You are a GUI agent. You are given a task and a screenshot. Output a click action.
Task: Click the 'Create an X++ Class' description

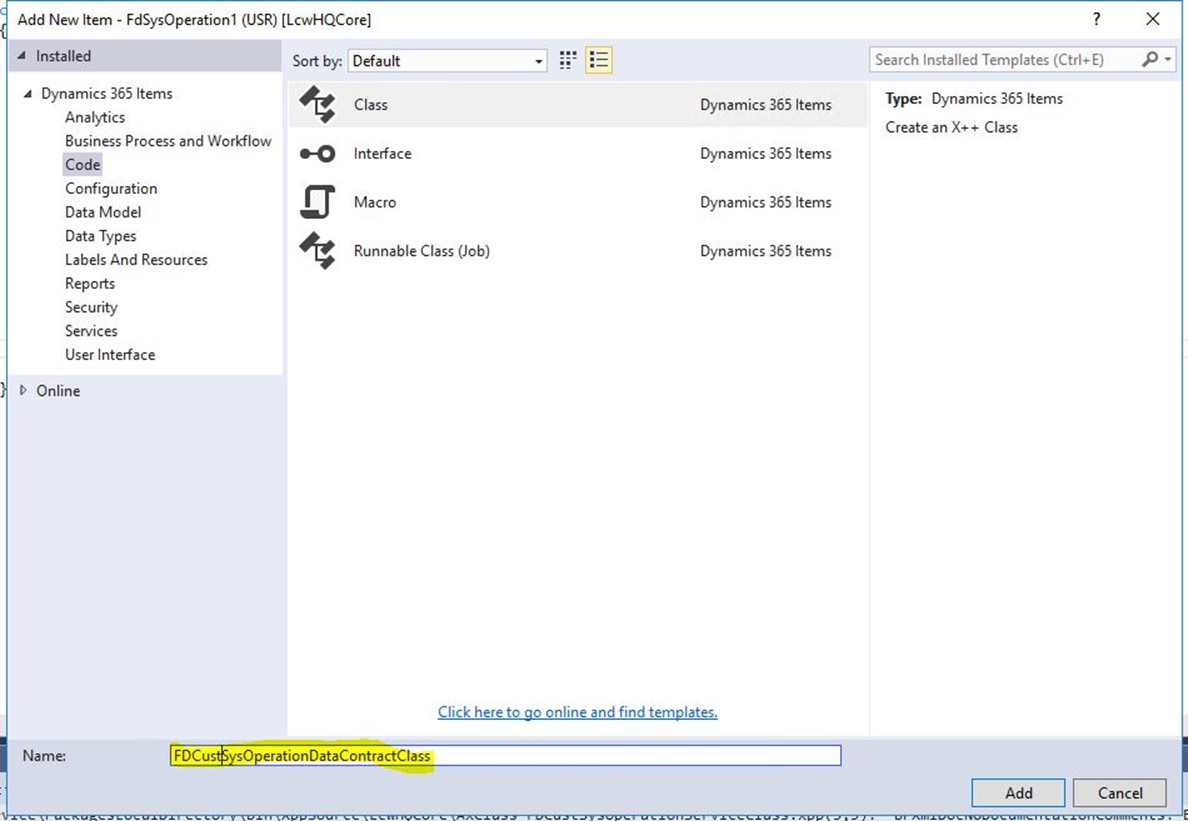[952, 127]
